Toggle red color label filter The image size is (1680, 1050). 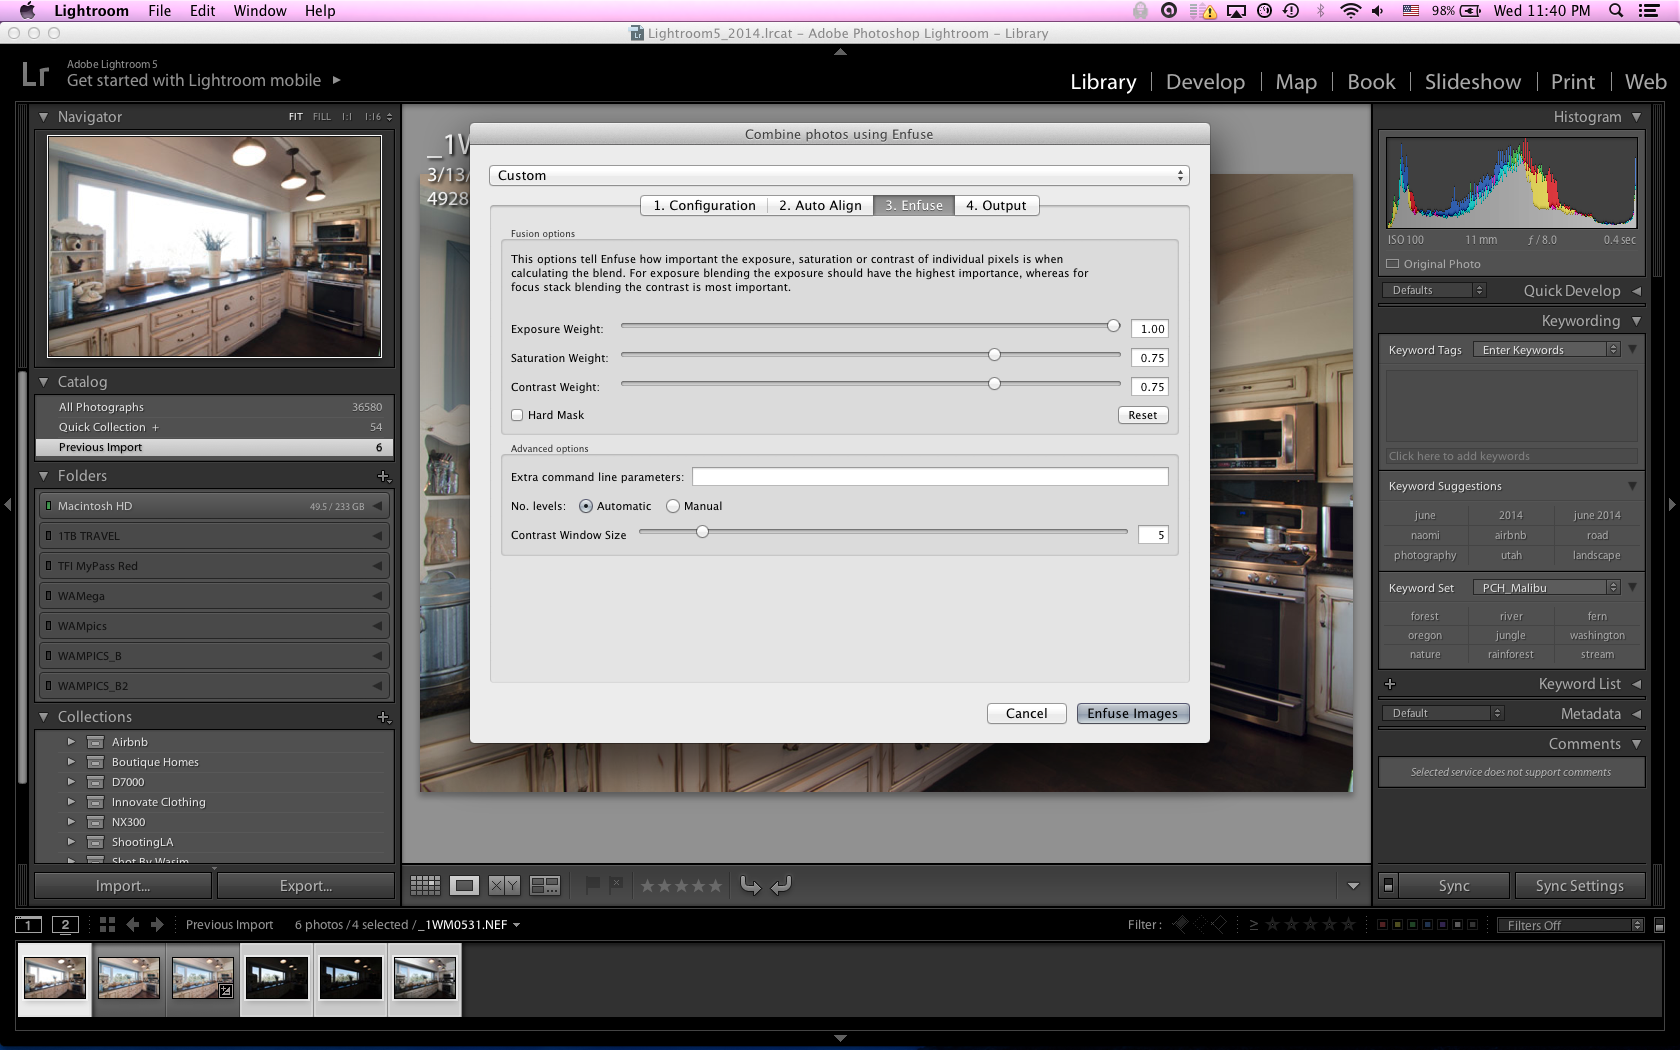[x=1382, y=925]
